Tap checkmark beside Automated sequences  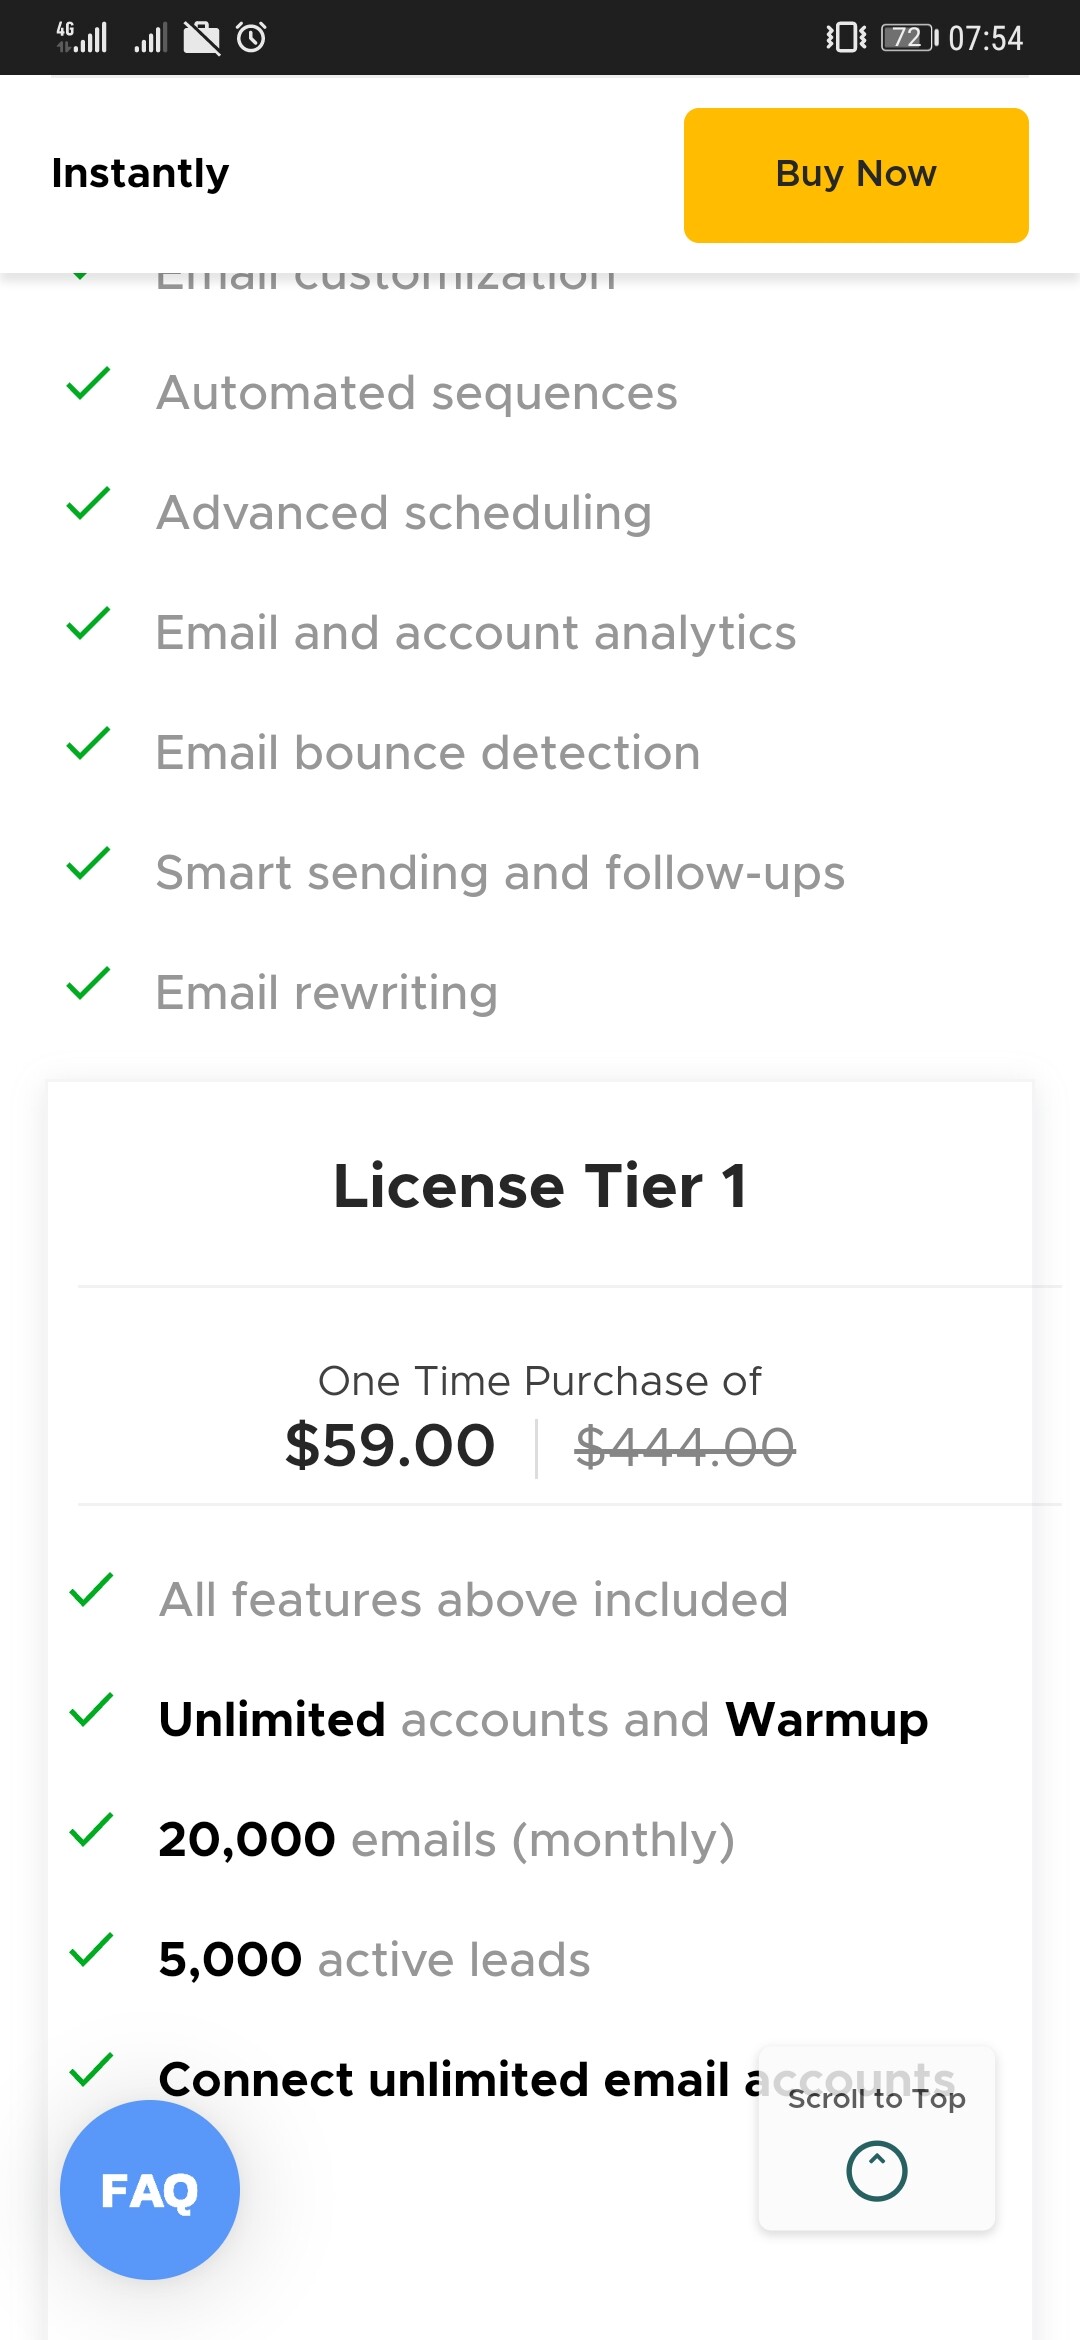(x=88, y=384)
